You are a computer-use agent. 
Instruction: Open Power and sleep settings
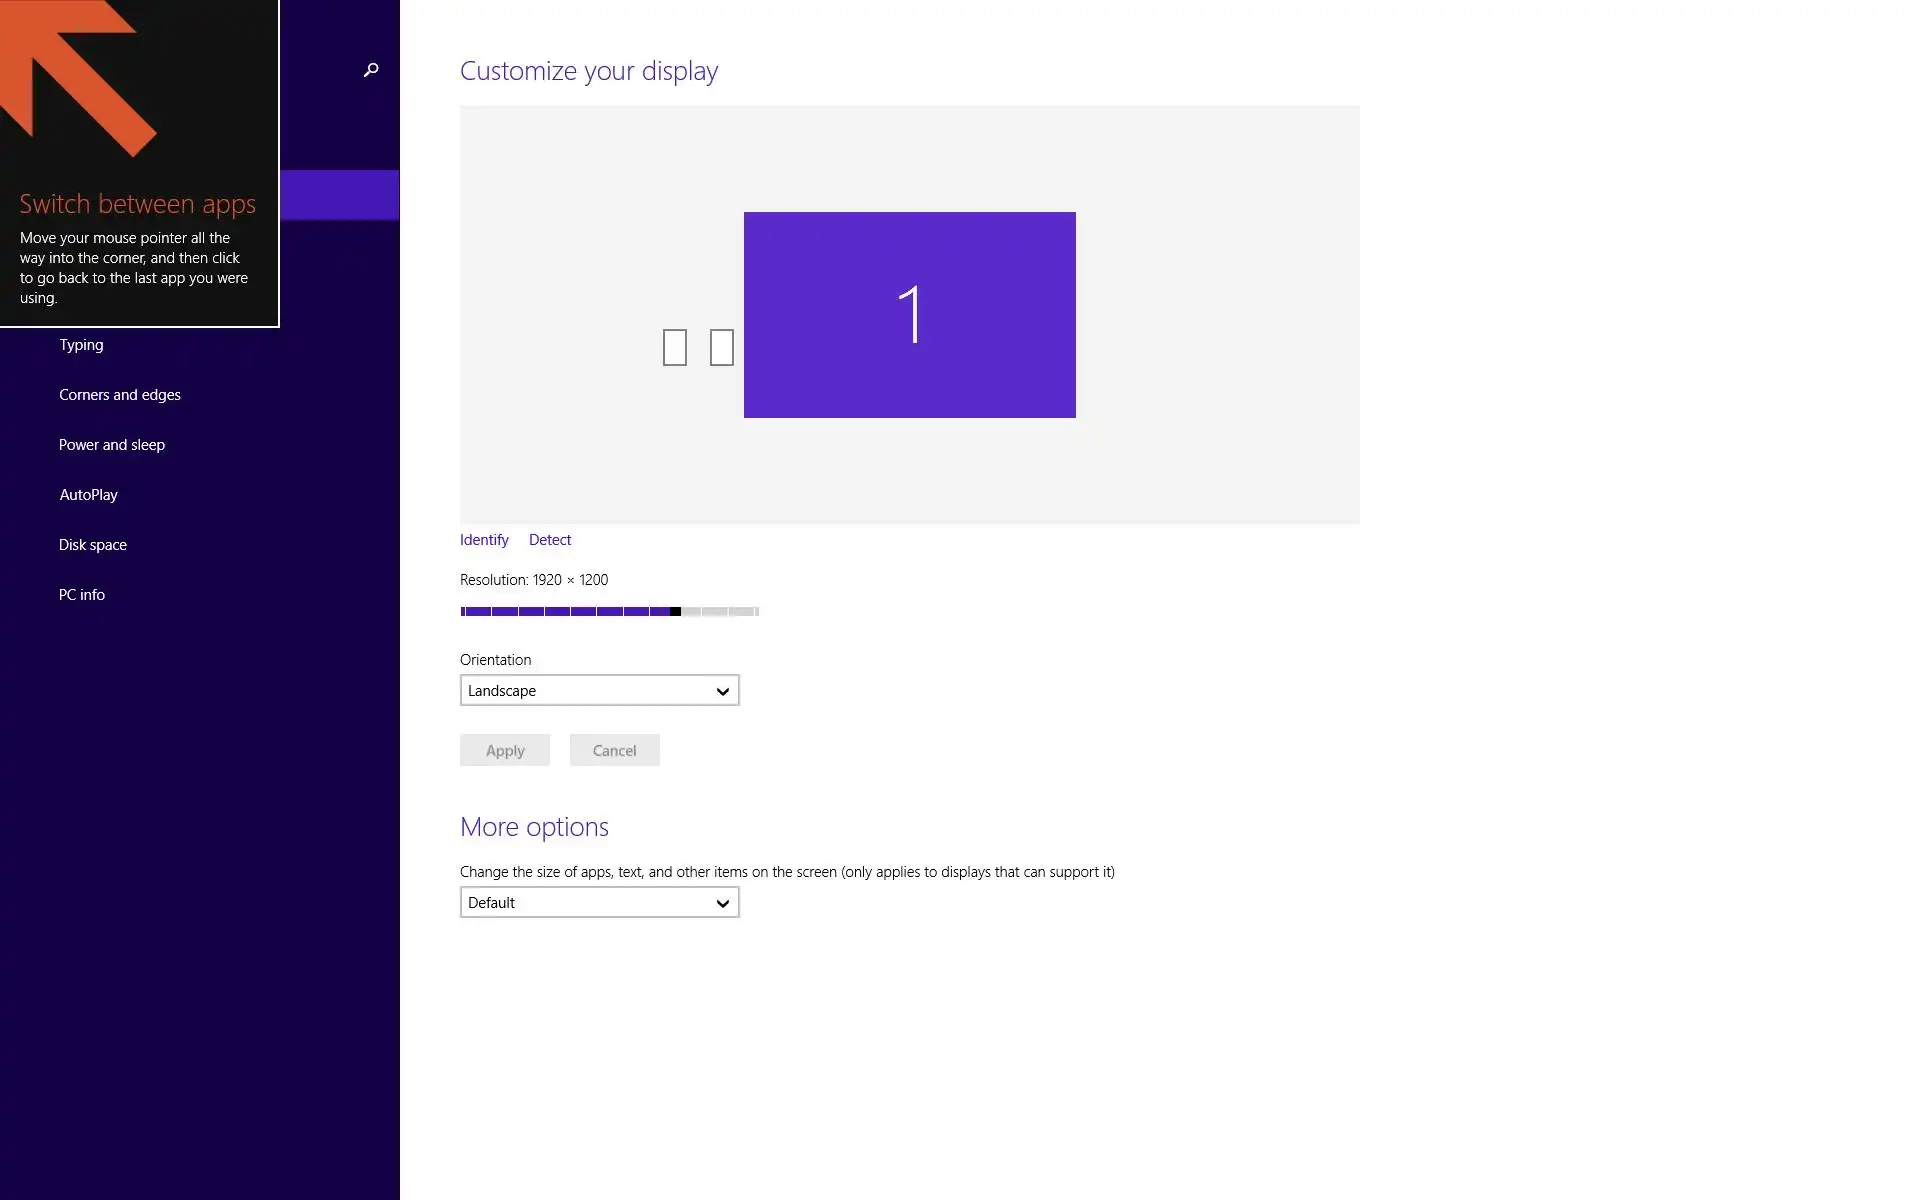point(112,445)
